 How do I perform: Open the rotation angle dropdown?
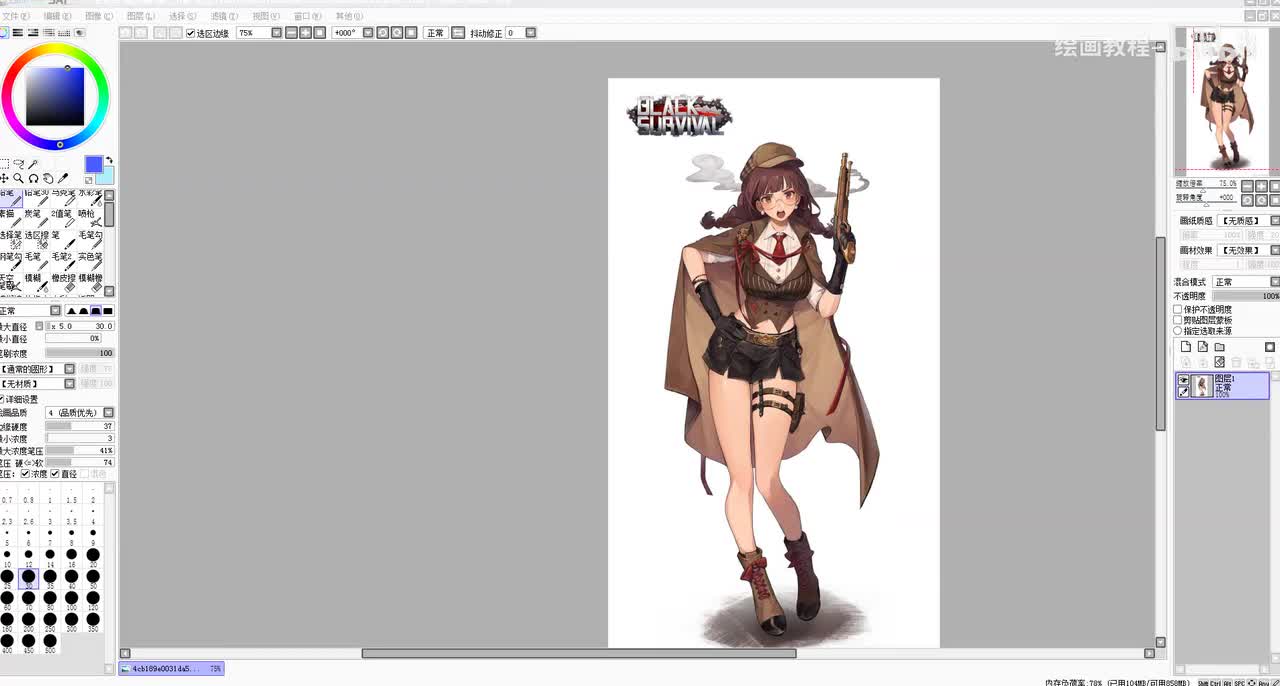pos(367,33)
